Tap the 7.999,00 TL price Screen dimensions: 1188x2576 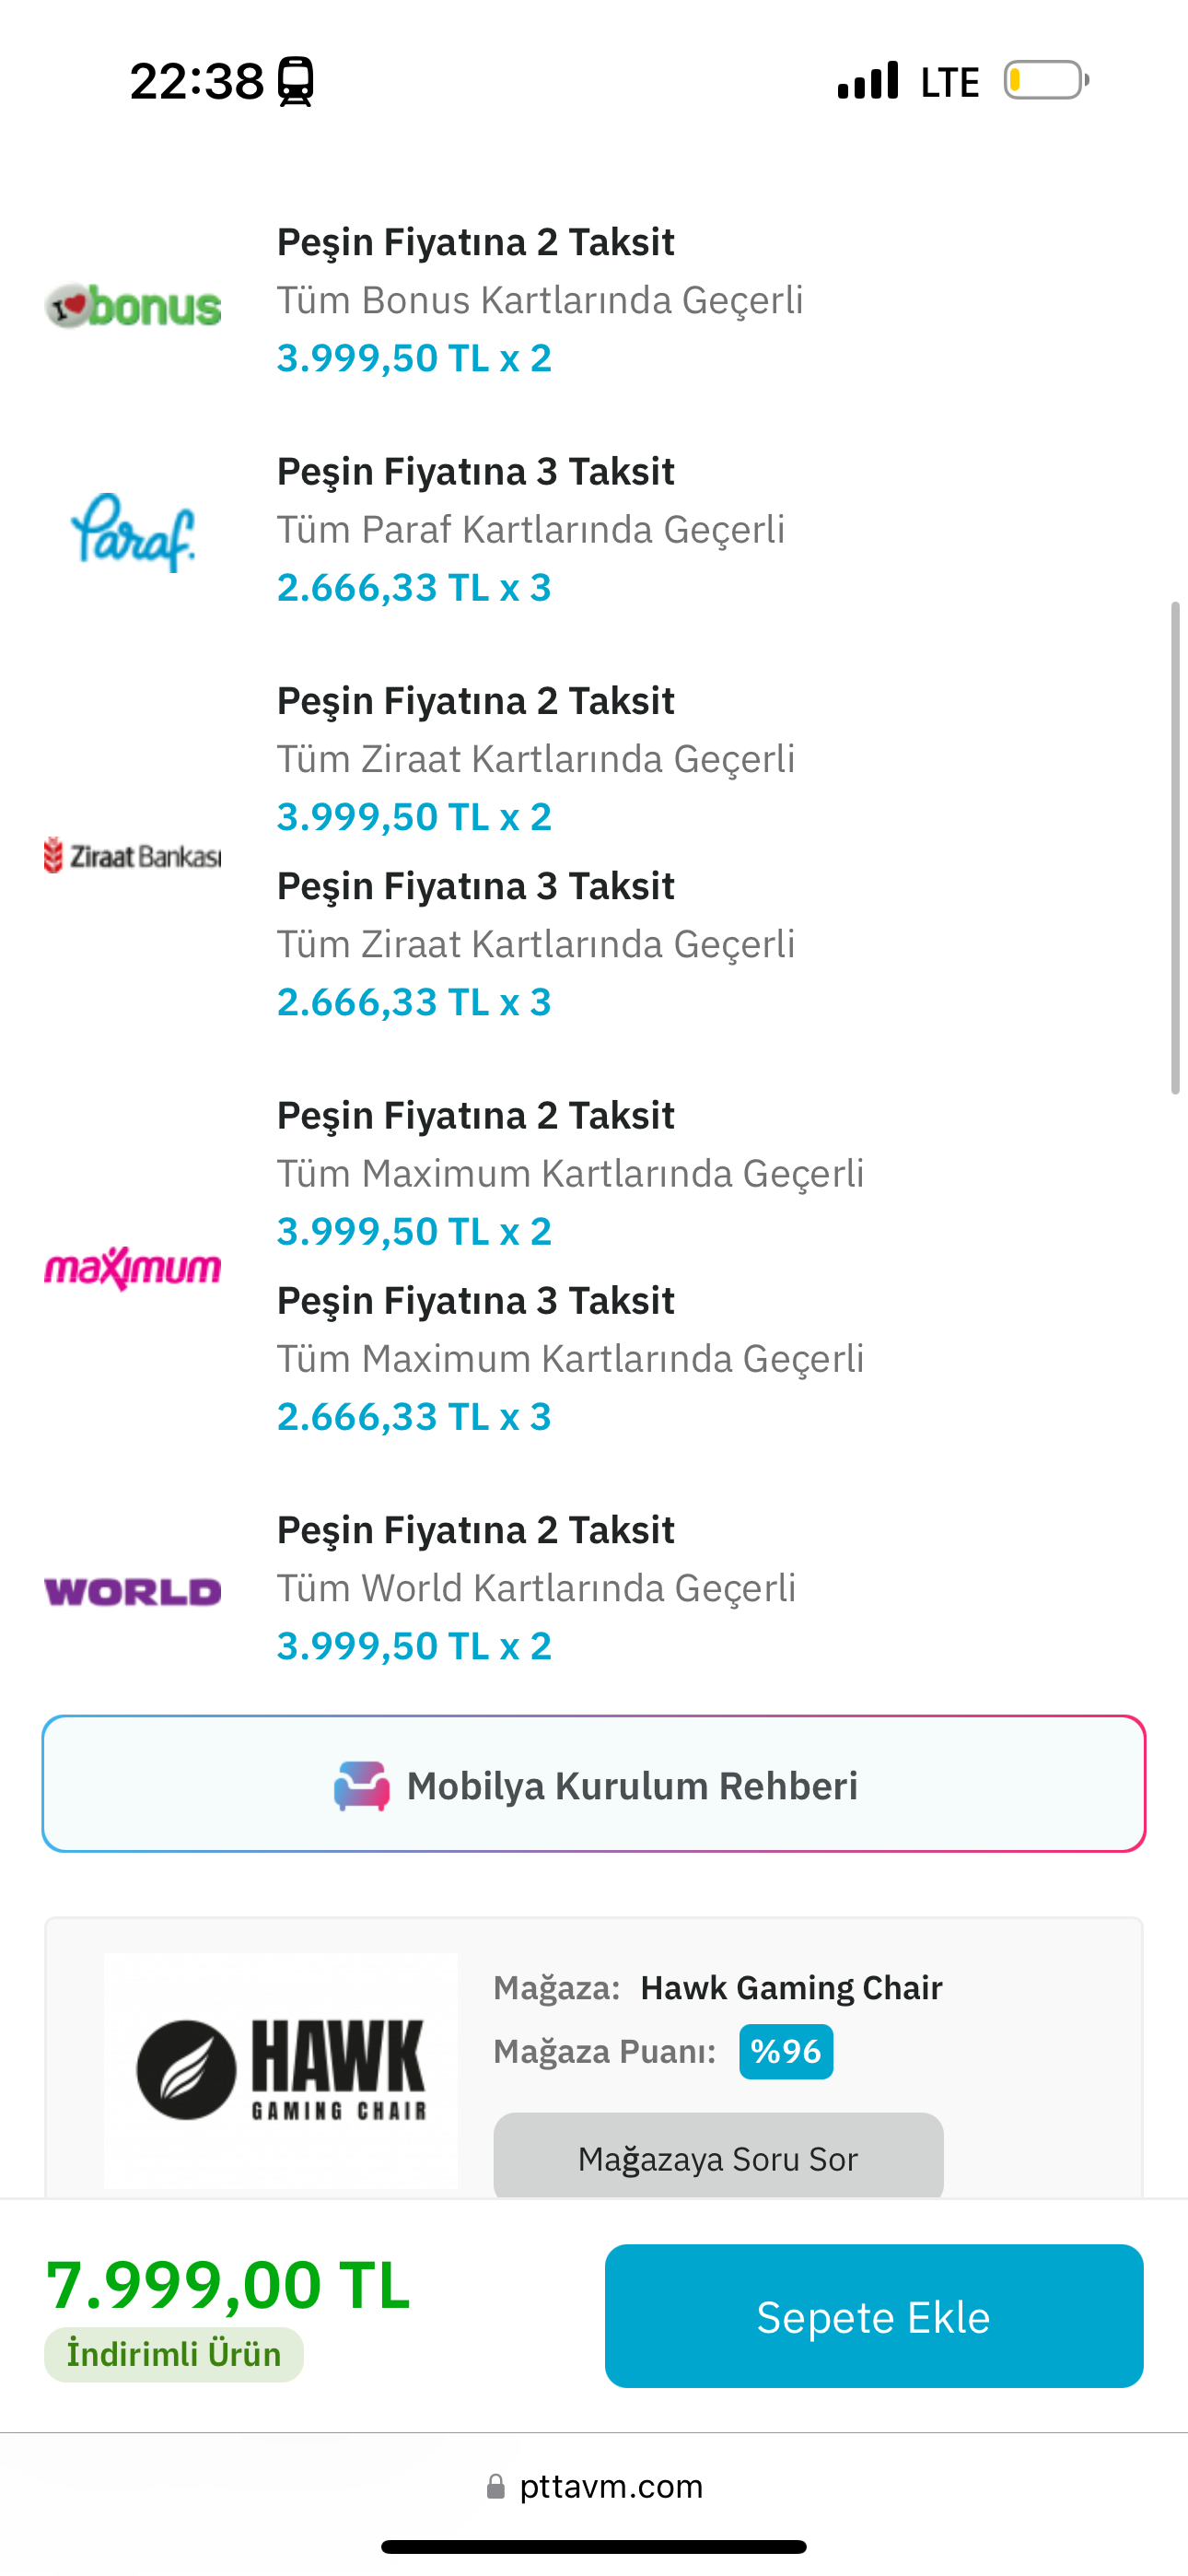point(228,2286)
